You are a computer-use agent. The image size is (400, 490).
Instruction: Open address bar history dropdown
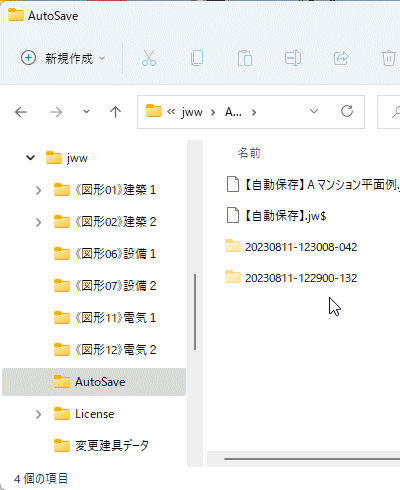(314, 111)
